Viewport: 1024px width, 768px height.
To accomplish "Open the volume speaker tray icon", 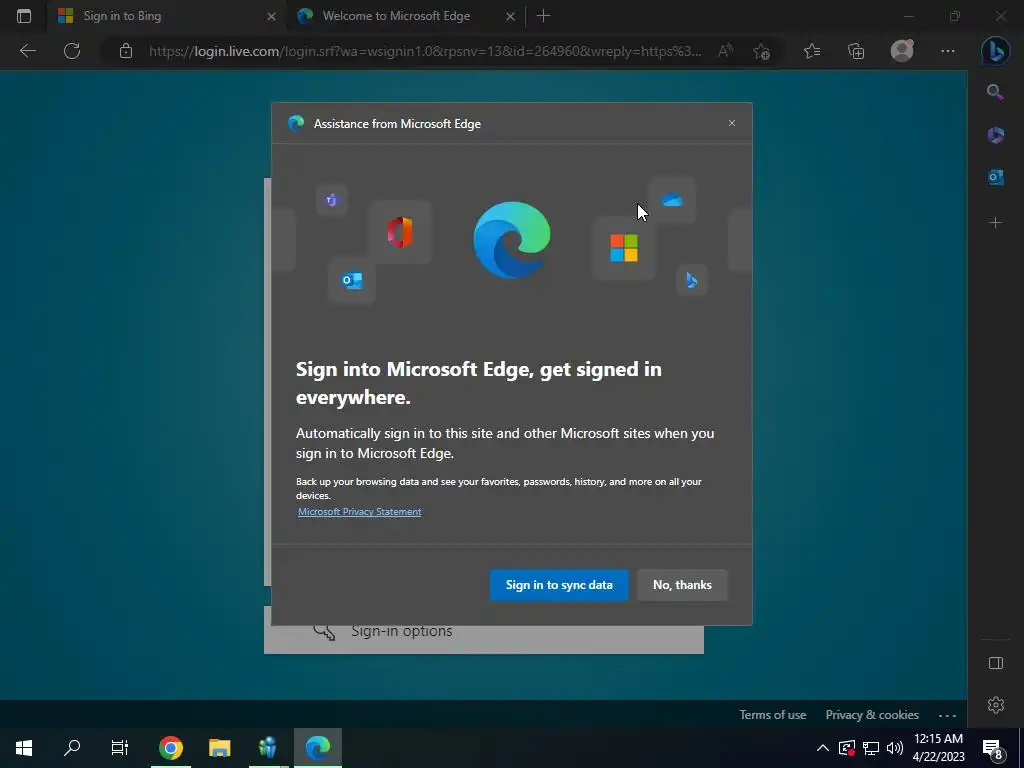I will click(x=895, y=748).
